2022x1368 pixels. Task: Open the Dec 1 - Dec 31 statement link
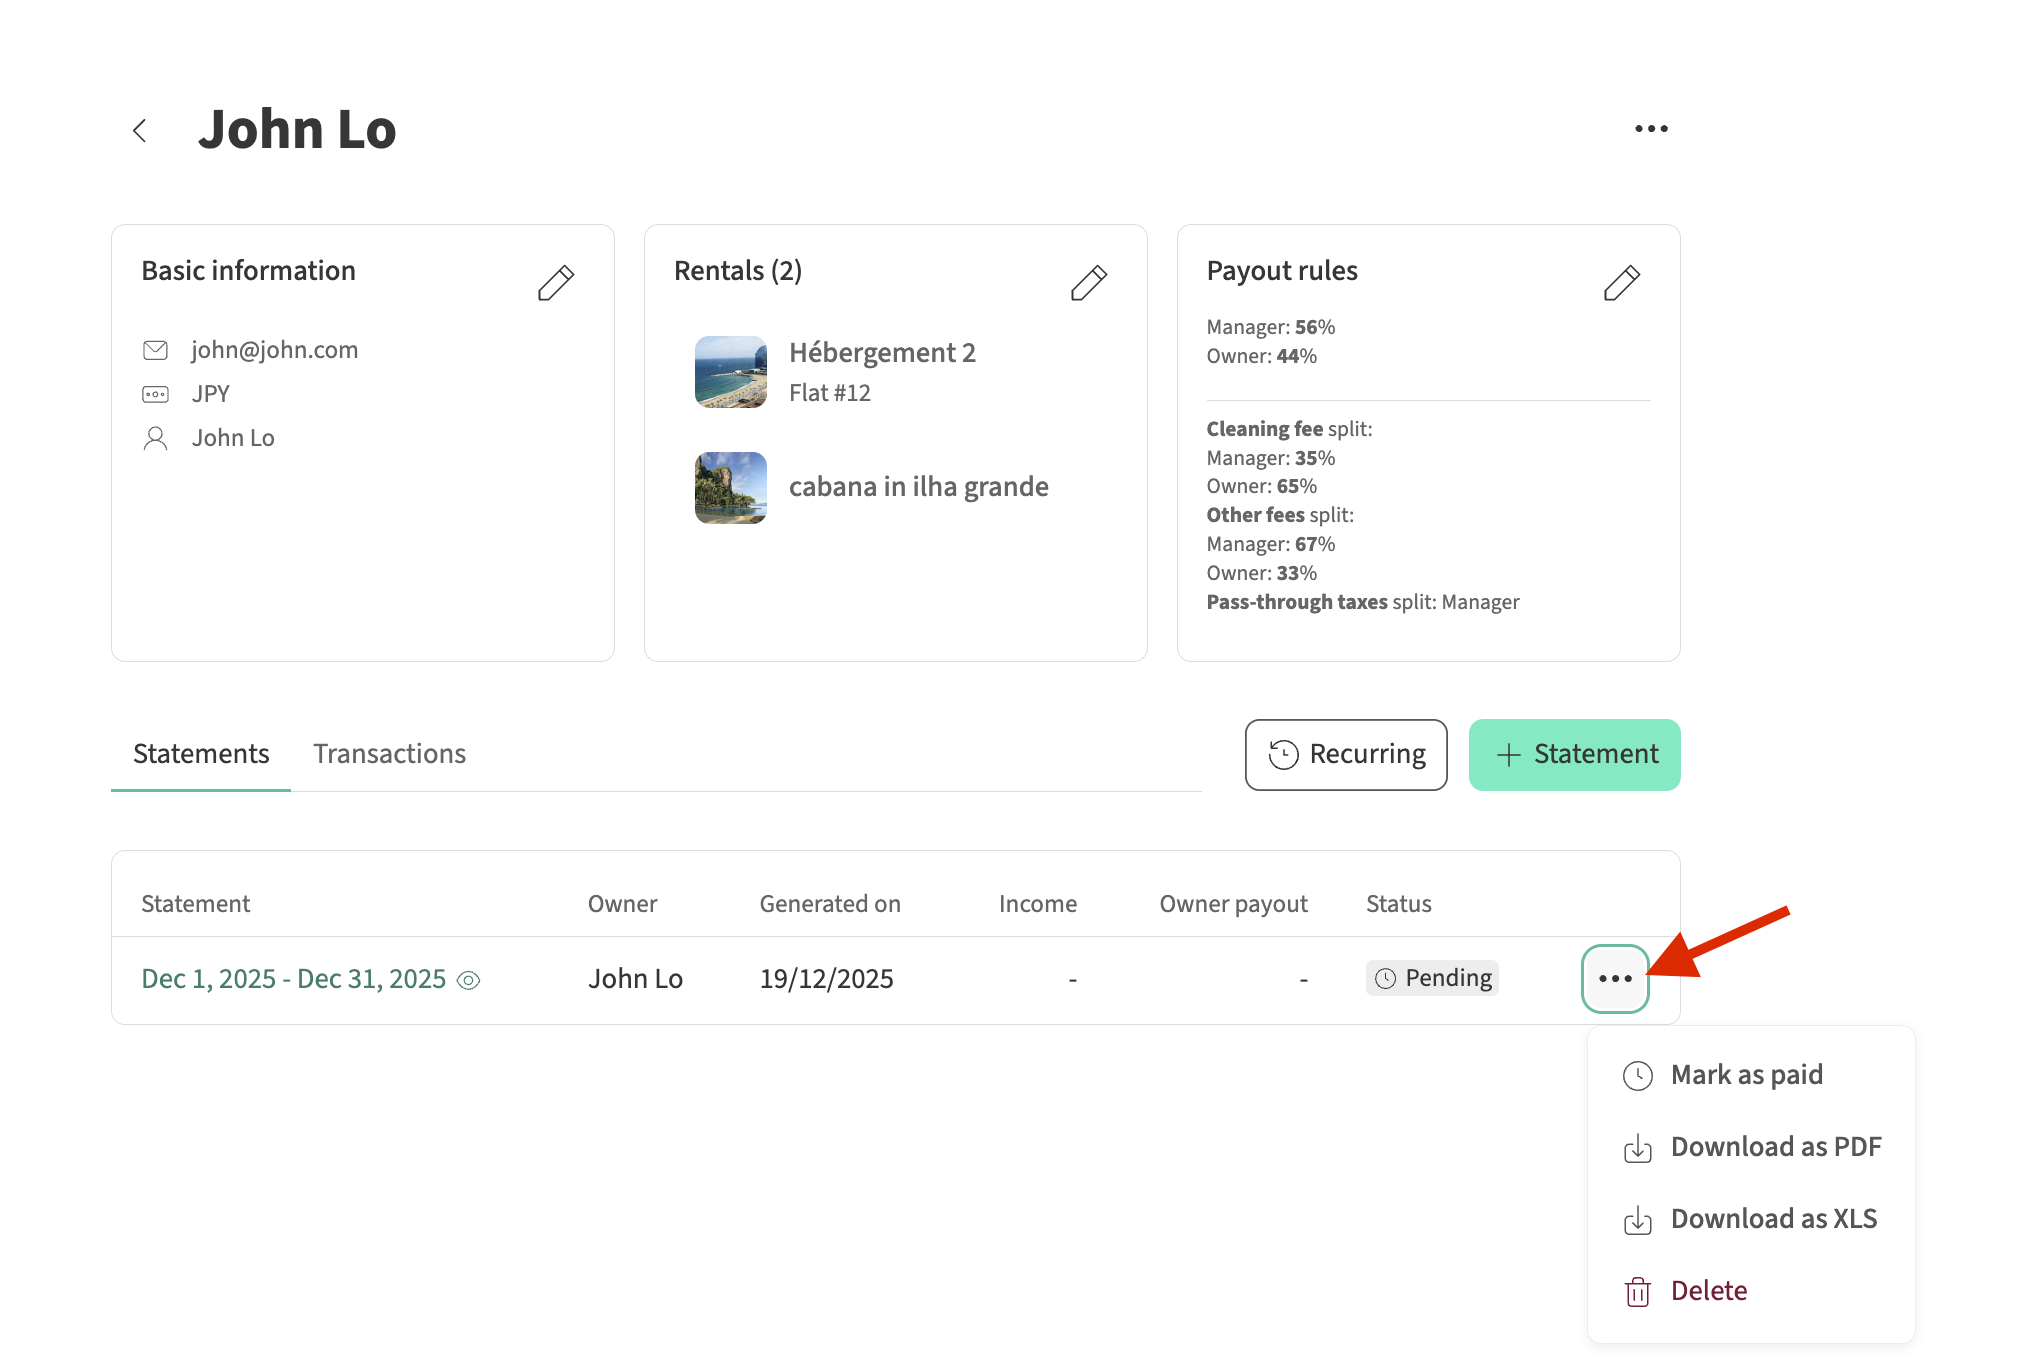tap(293, 979)
